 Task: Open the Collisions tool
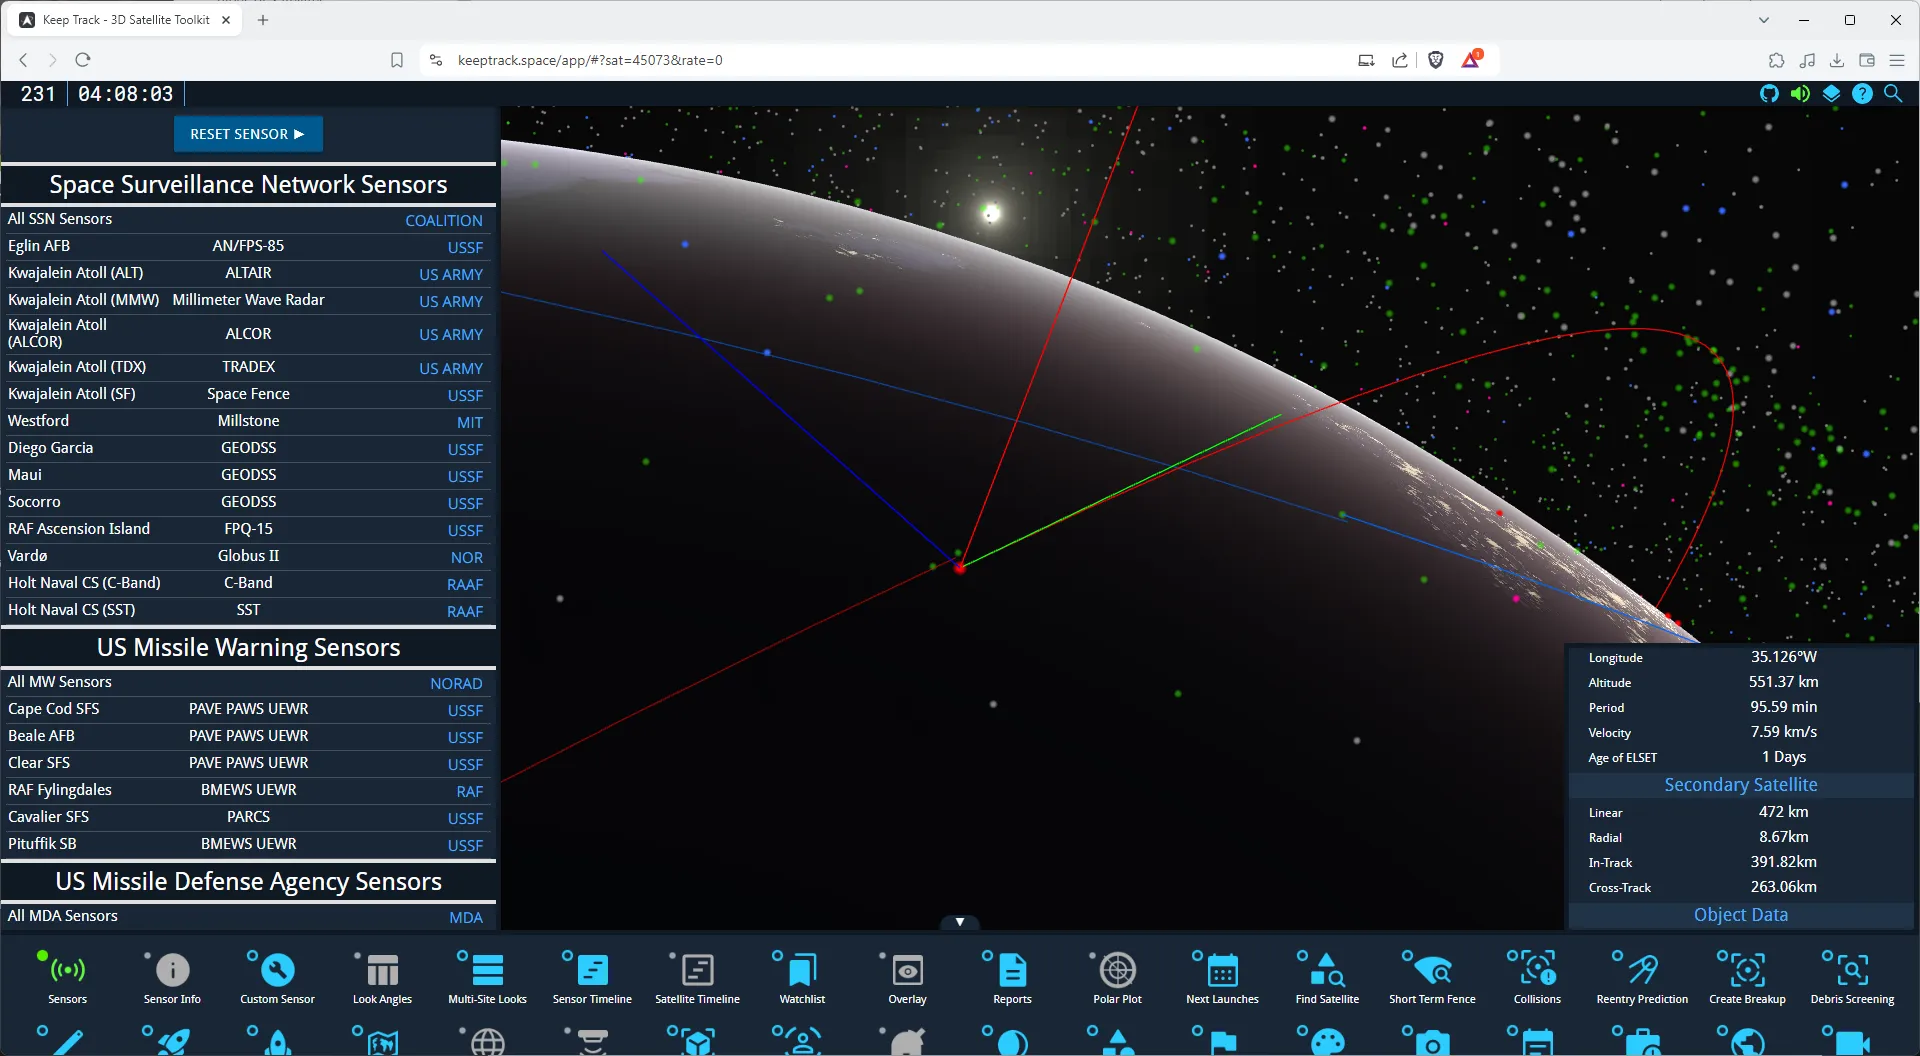click(1537, 978)
